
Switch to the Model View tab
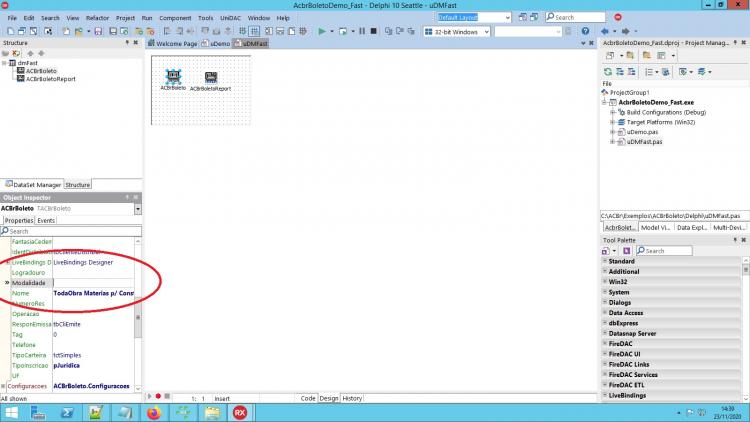pos(655,228)
